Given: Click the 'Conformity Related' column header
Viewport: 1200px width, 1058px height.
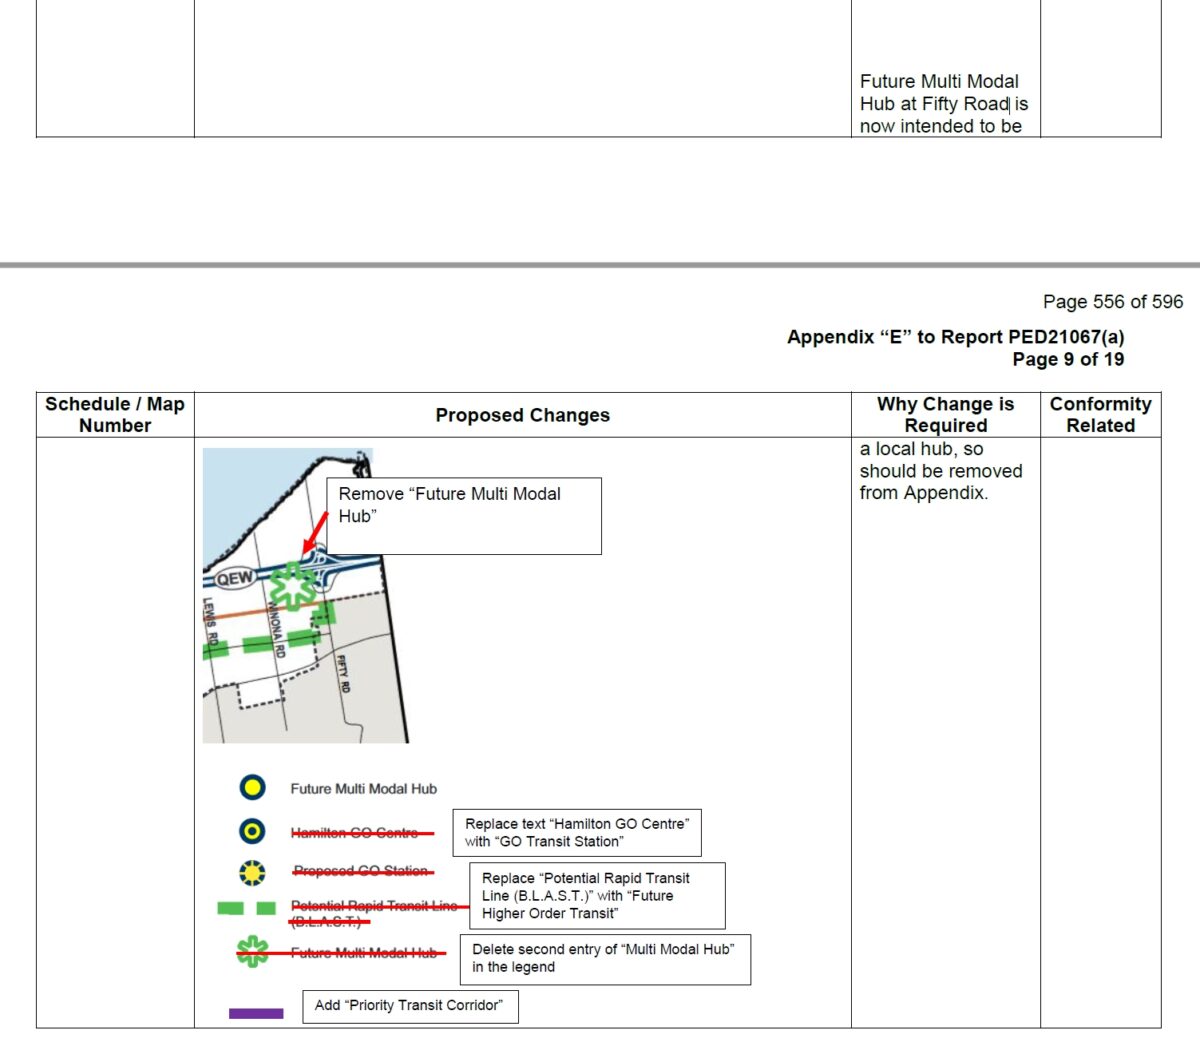Looking at the screenshot, I should click(1100, 415).
